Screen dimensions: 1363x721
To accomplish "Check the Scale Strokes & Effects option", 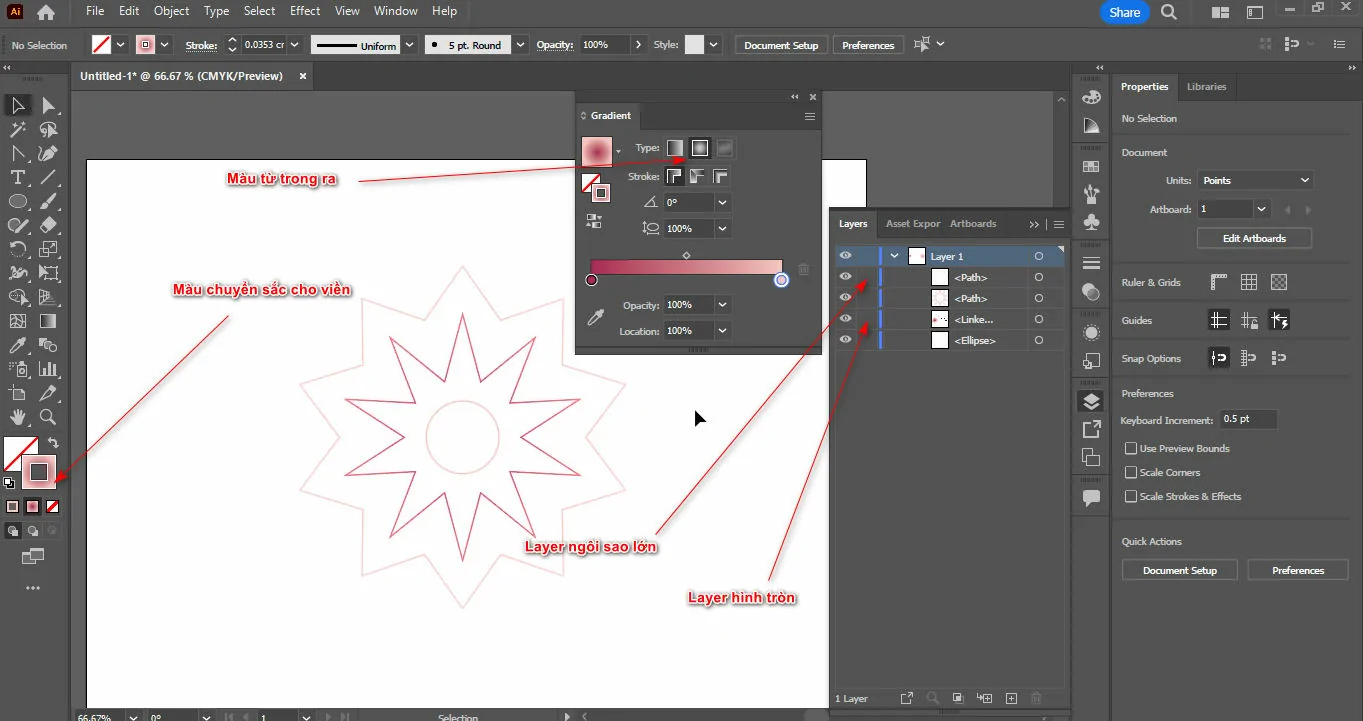I will 1131,497.
